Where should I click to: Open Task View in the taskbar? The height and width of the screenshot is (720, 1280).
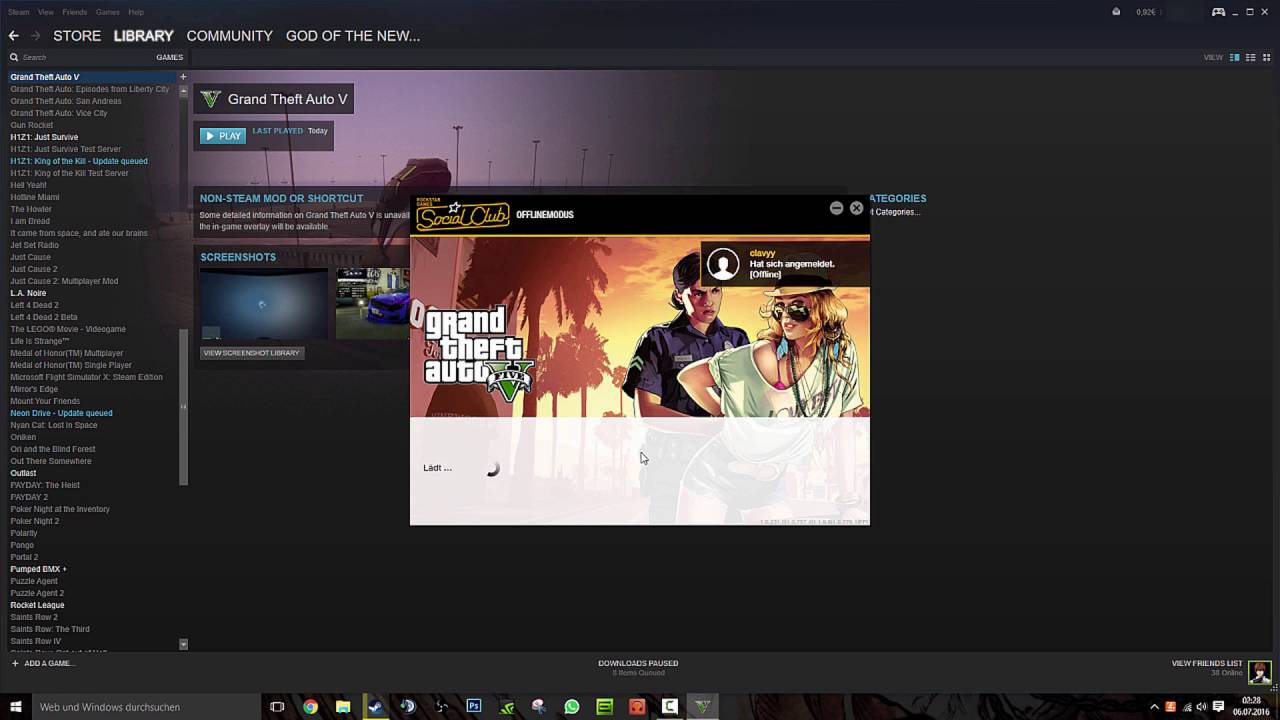tap(277, 706)
